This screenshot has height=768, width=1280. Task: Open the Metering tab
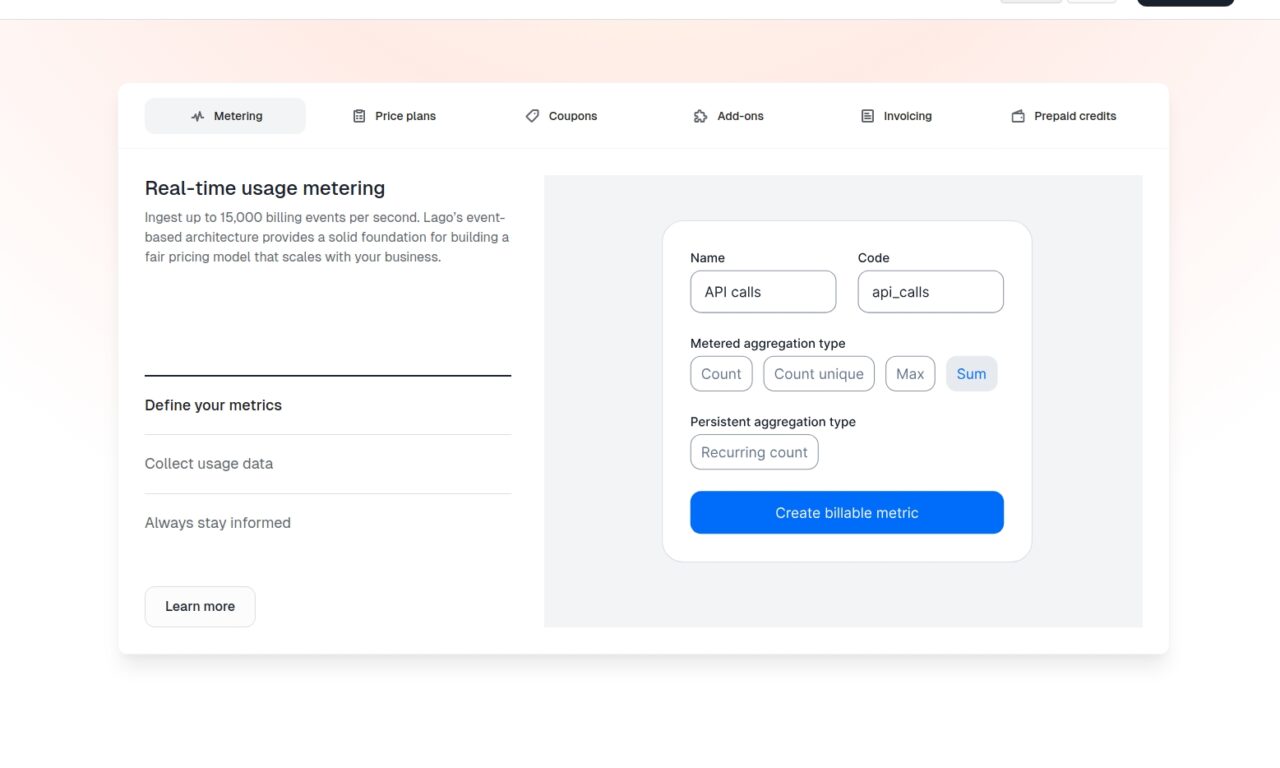click(x=225, y=116)
